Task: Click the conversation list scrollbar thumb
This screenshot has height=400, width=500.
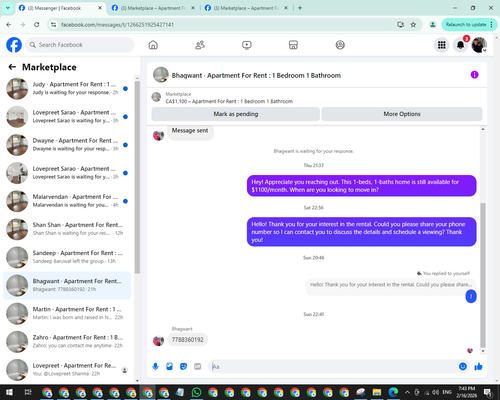Action: (137, 177)
